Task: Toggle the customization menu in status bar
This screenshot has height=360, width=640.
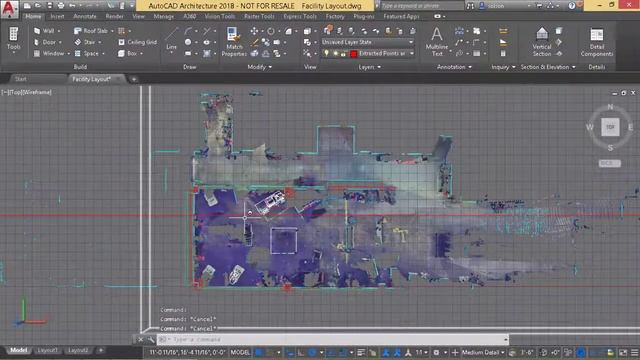Action: pyautogui.click(x=634, y=352)
